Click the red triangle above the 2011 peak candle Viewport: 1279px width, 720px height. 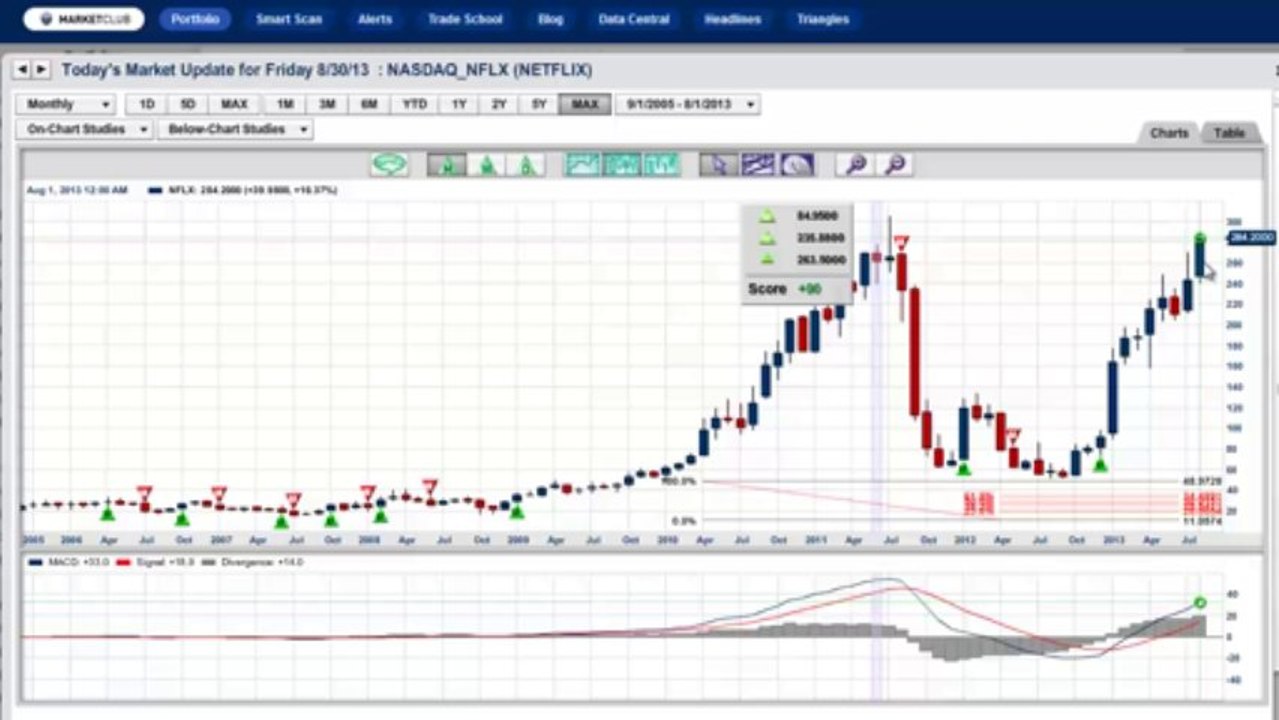point(901,242)
